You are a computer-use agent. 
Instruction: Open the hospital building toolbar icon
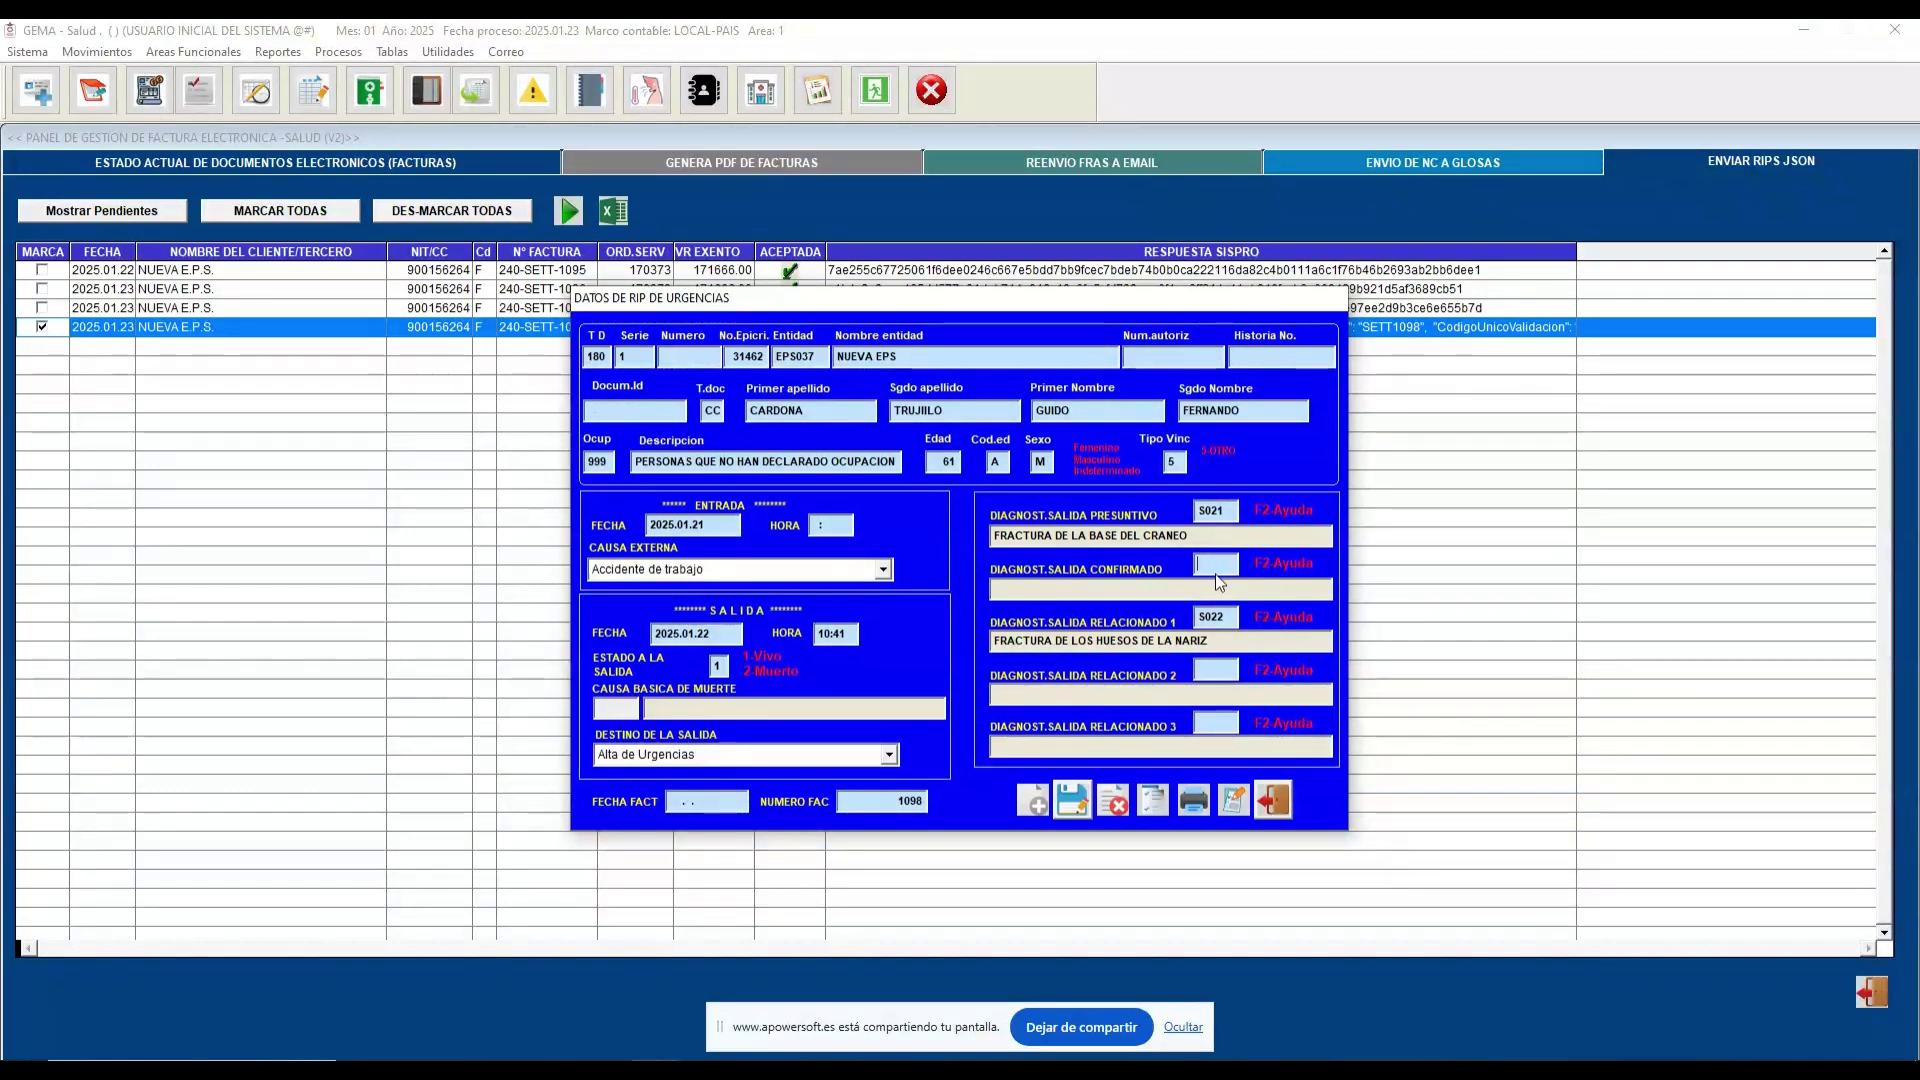[761, 91]
